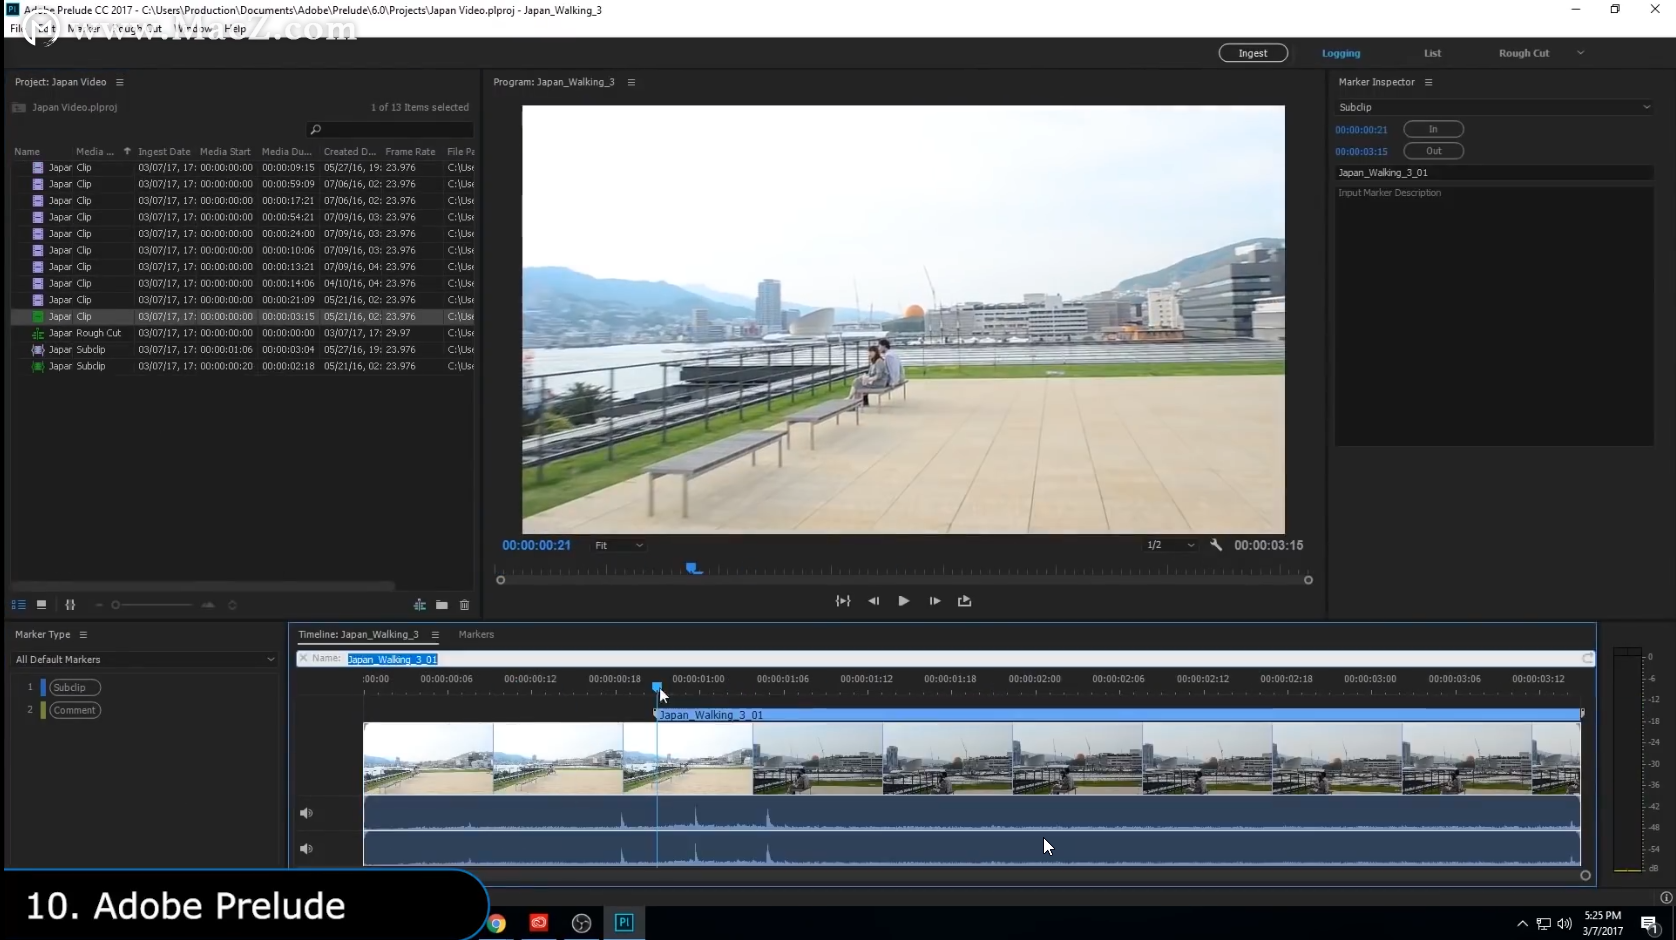Set marker Out point button

coord(1433,151)
